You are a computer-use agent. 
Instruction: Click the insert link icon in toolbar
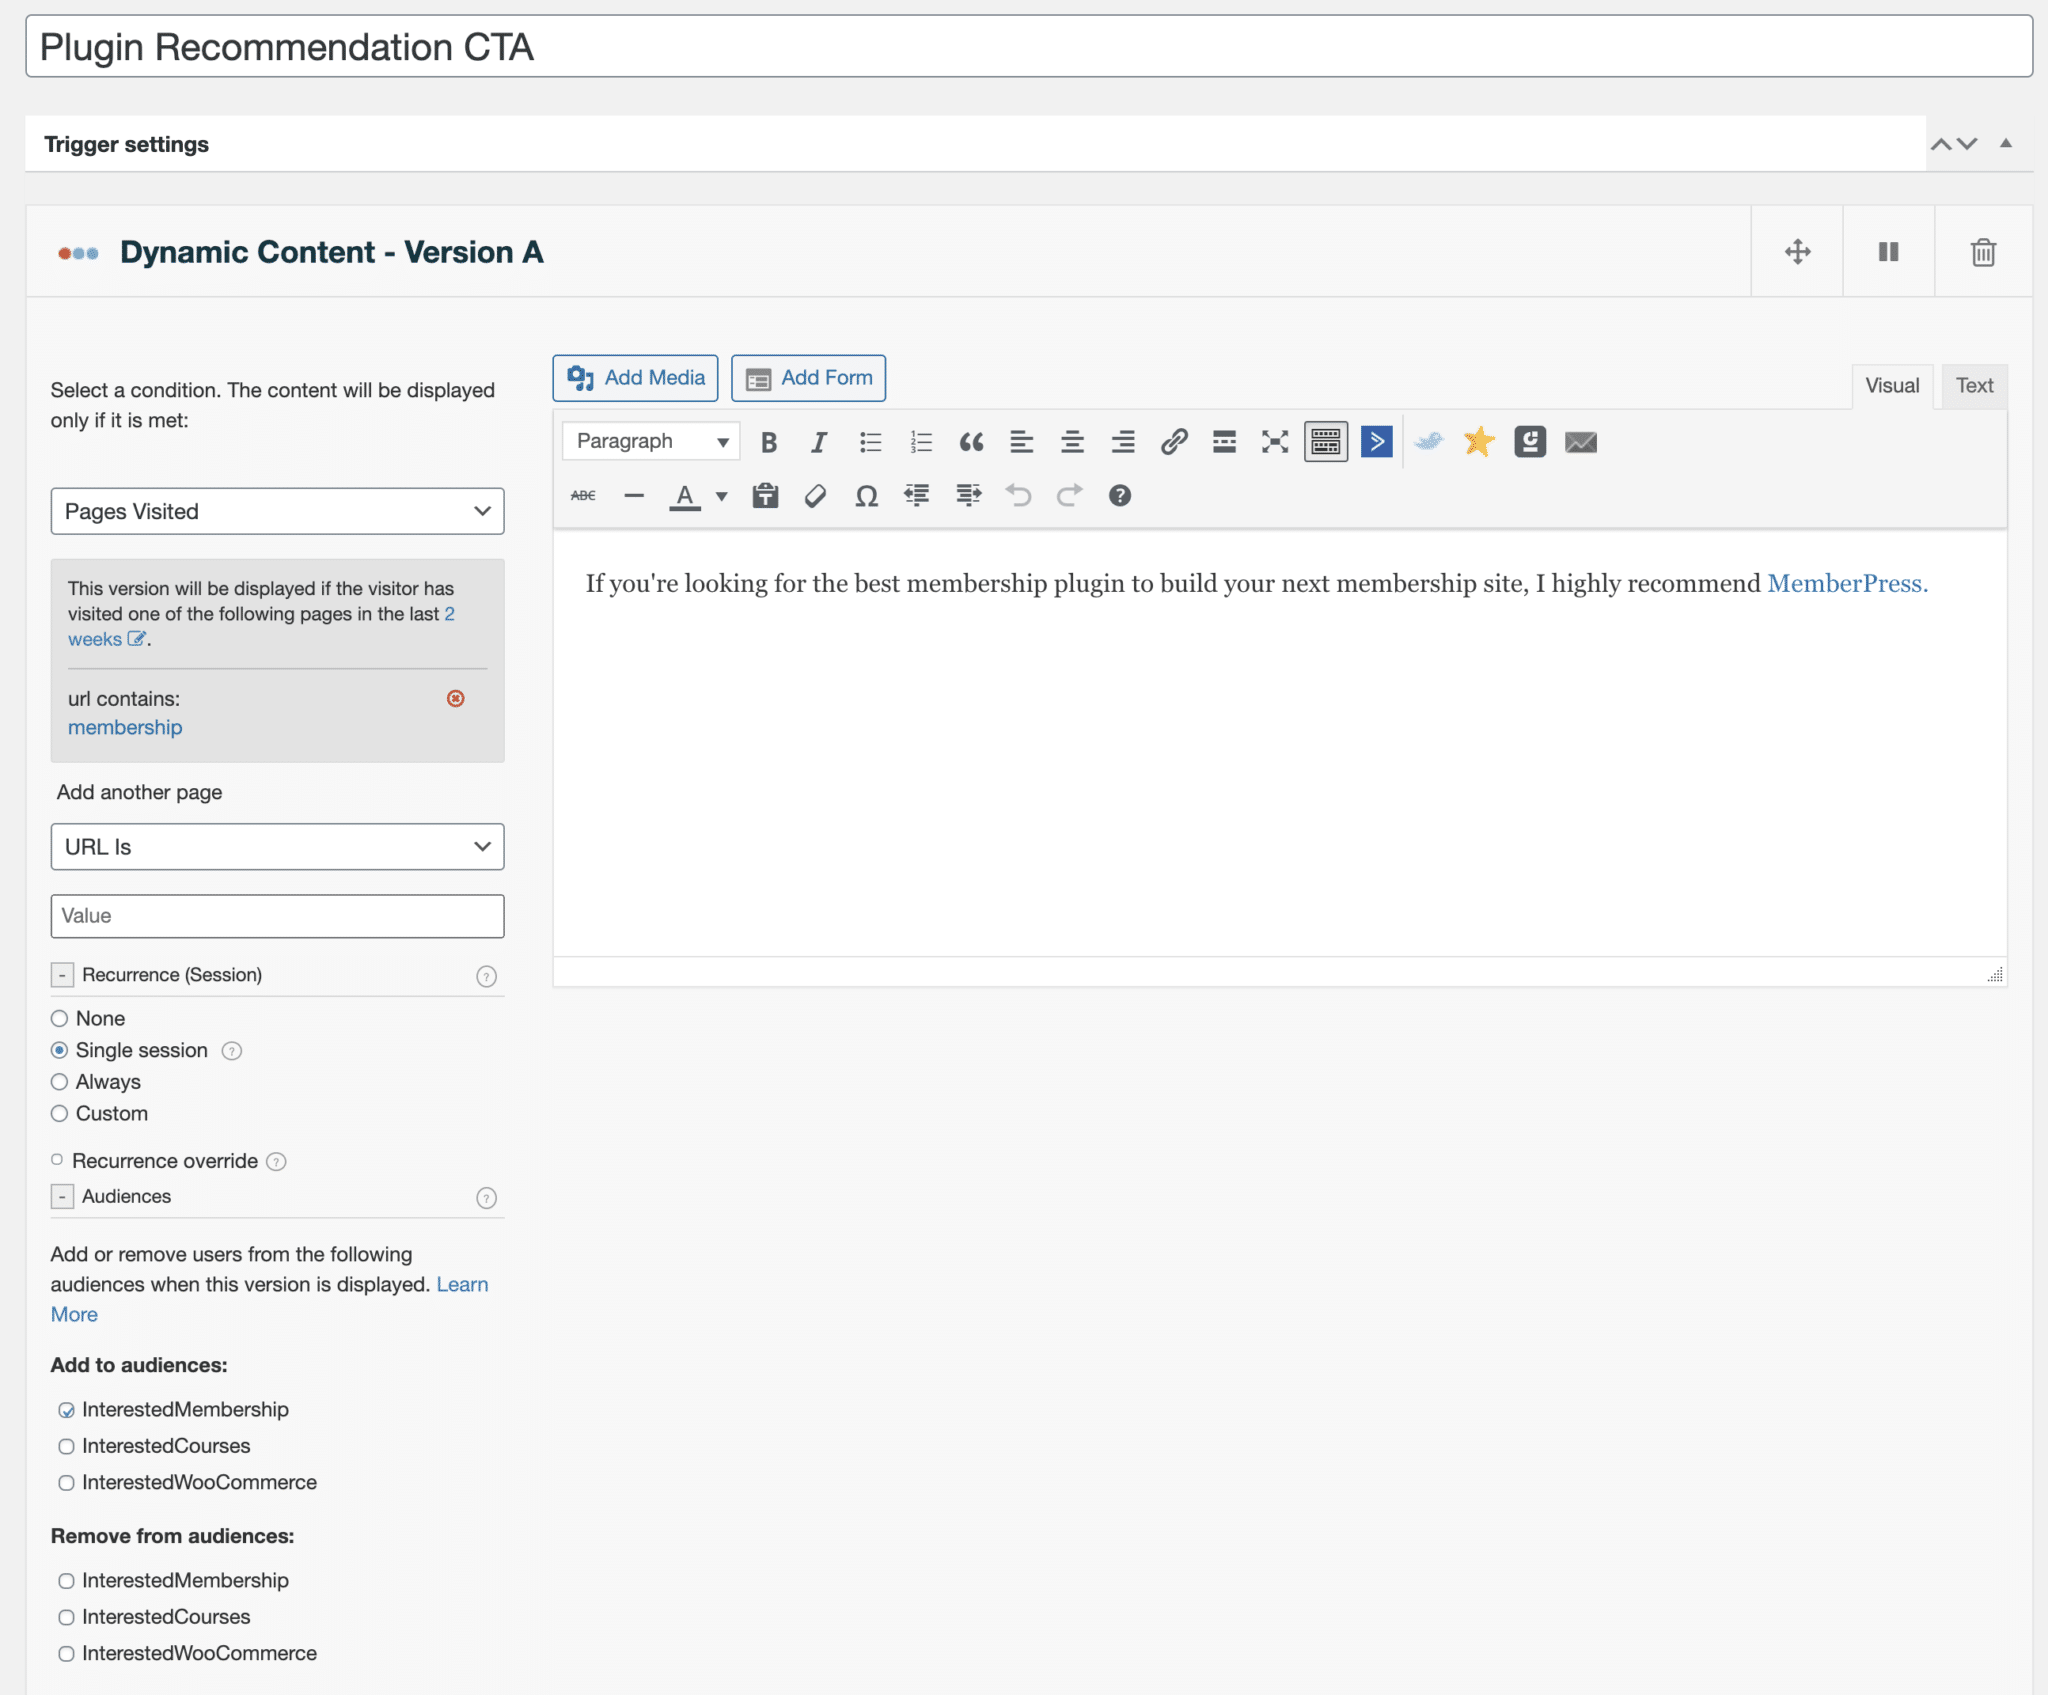click(1173, 442)
